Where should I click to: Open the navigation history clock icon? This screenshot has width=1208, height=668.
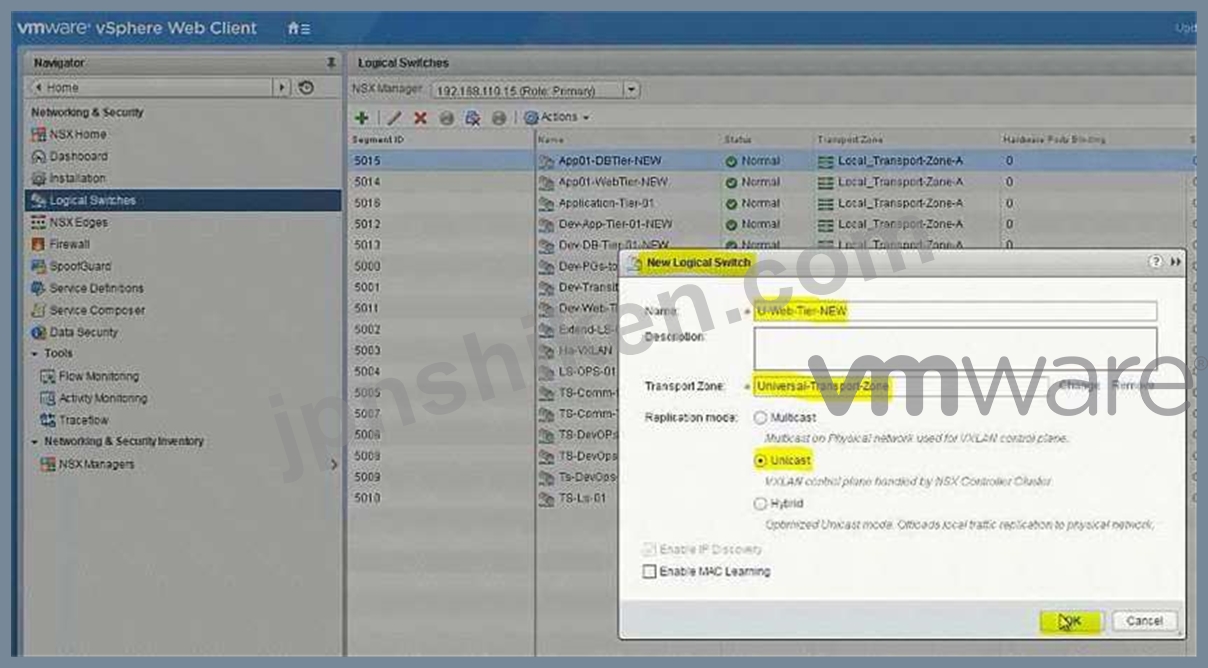[306, 88]
